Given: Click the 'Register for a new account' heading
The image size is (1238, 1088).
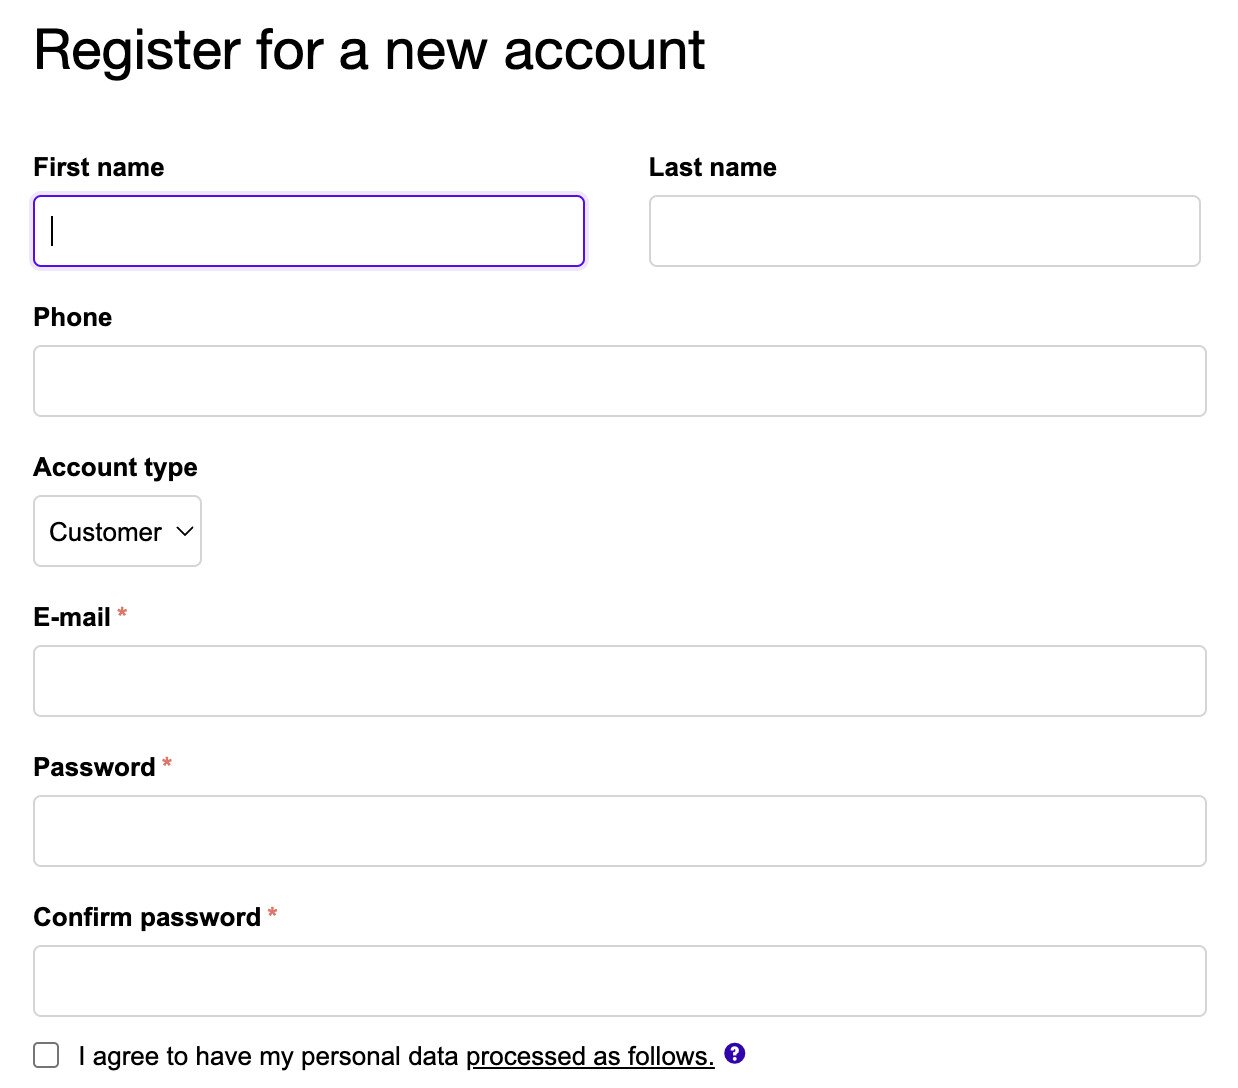Looking at the screenshot, I should (x=369, y=50).
